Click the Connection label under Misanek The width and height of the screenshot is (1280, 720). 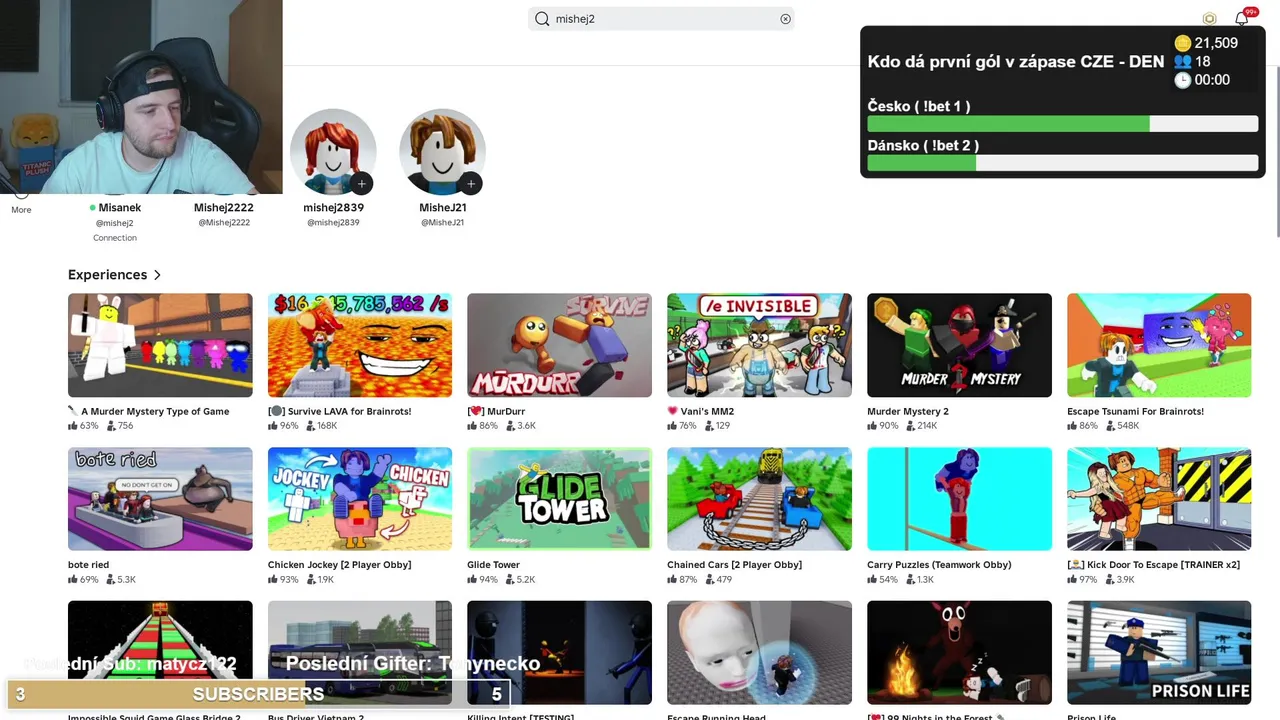click(x=115, y=238)
